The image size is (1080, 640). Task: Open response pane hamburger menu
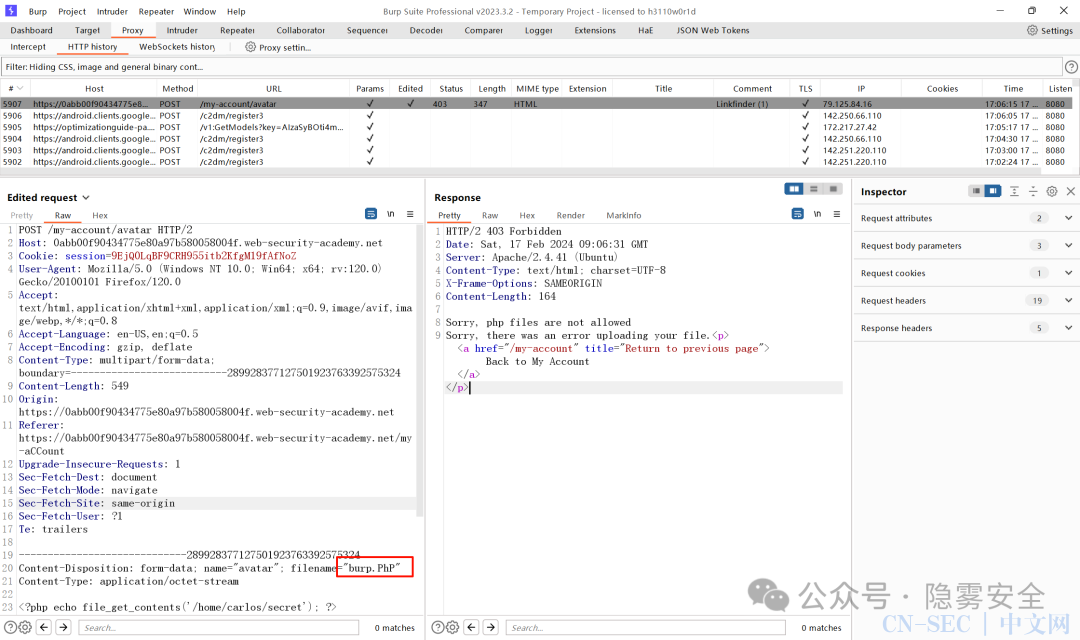click(x=837, y=214)
